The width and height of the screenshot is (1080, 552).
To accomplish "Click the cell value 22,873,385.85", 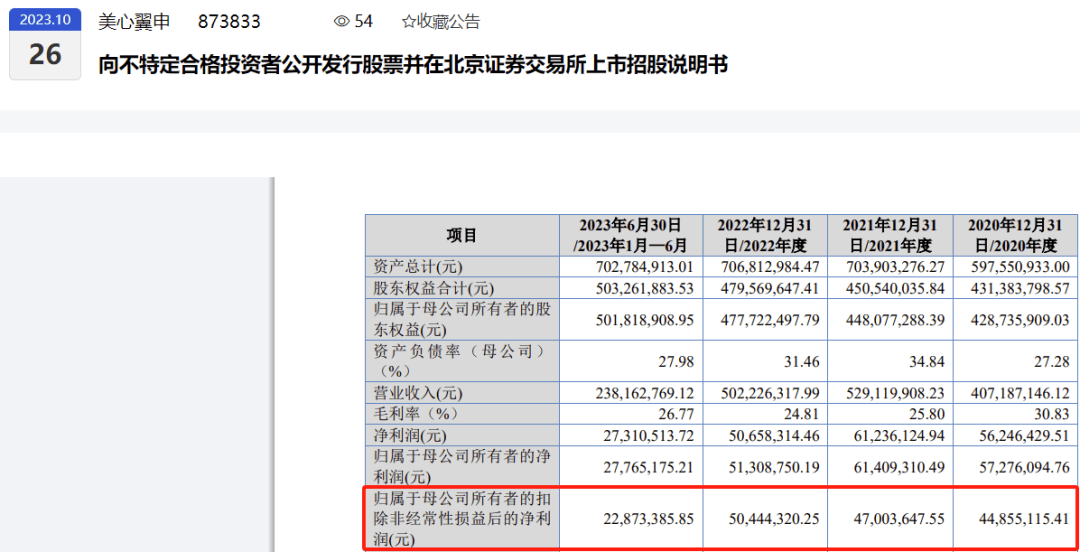I will tap(636, 518).
